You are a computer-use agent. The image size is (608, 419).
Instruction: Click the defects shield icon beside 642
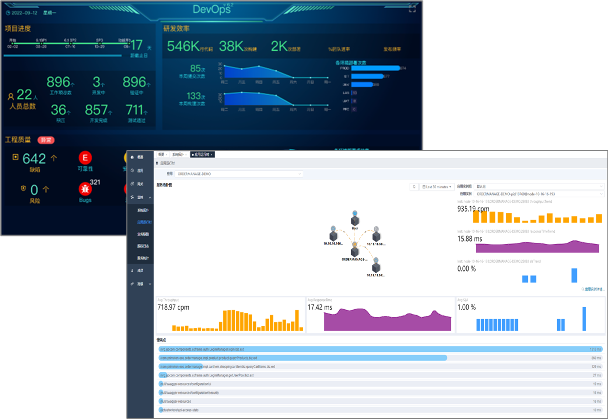[x=15, y=158]
